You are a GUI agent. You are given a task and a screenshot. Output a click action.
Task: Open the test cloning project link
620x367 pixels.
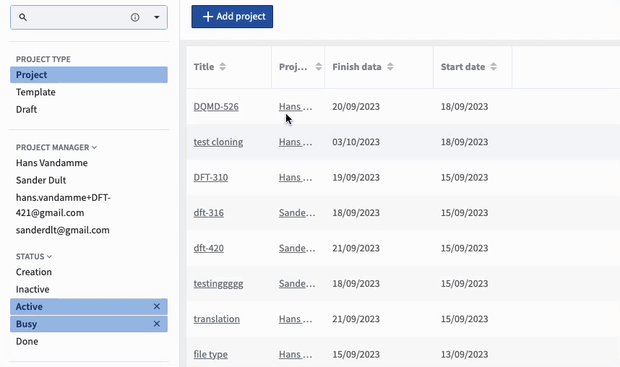point(218,142)
